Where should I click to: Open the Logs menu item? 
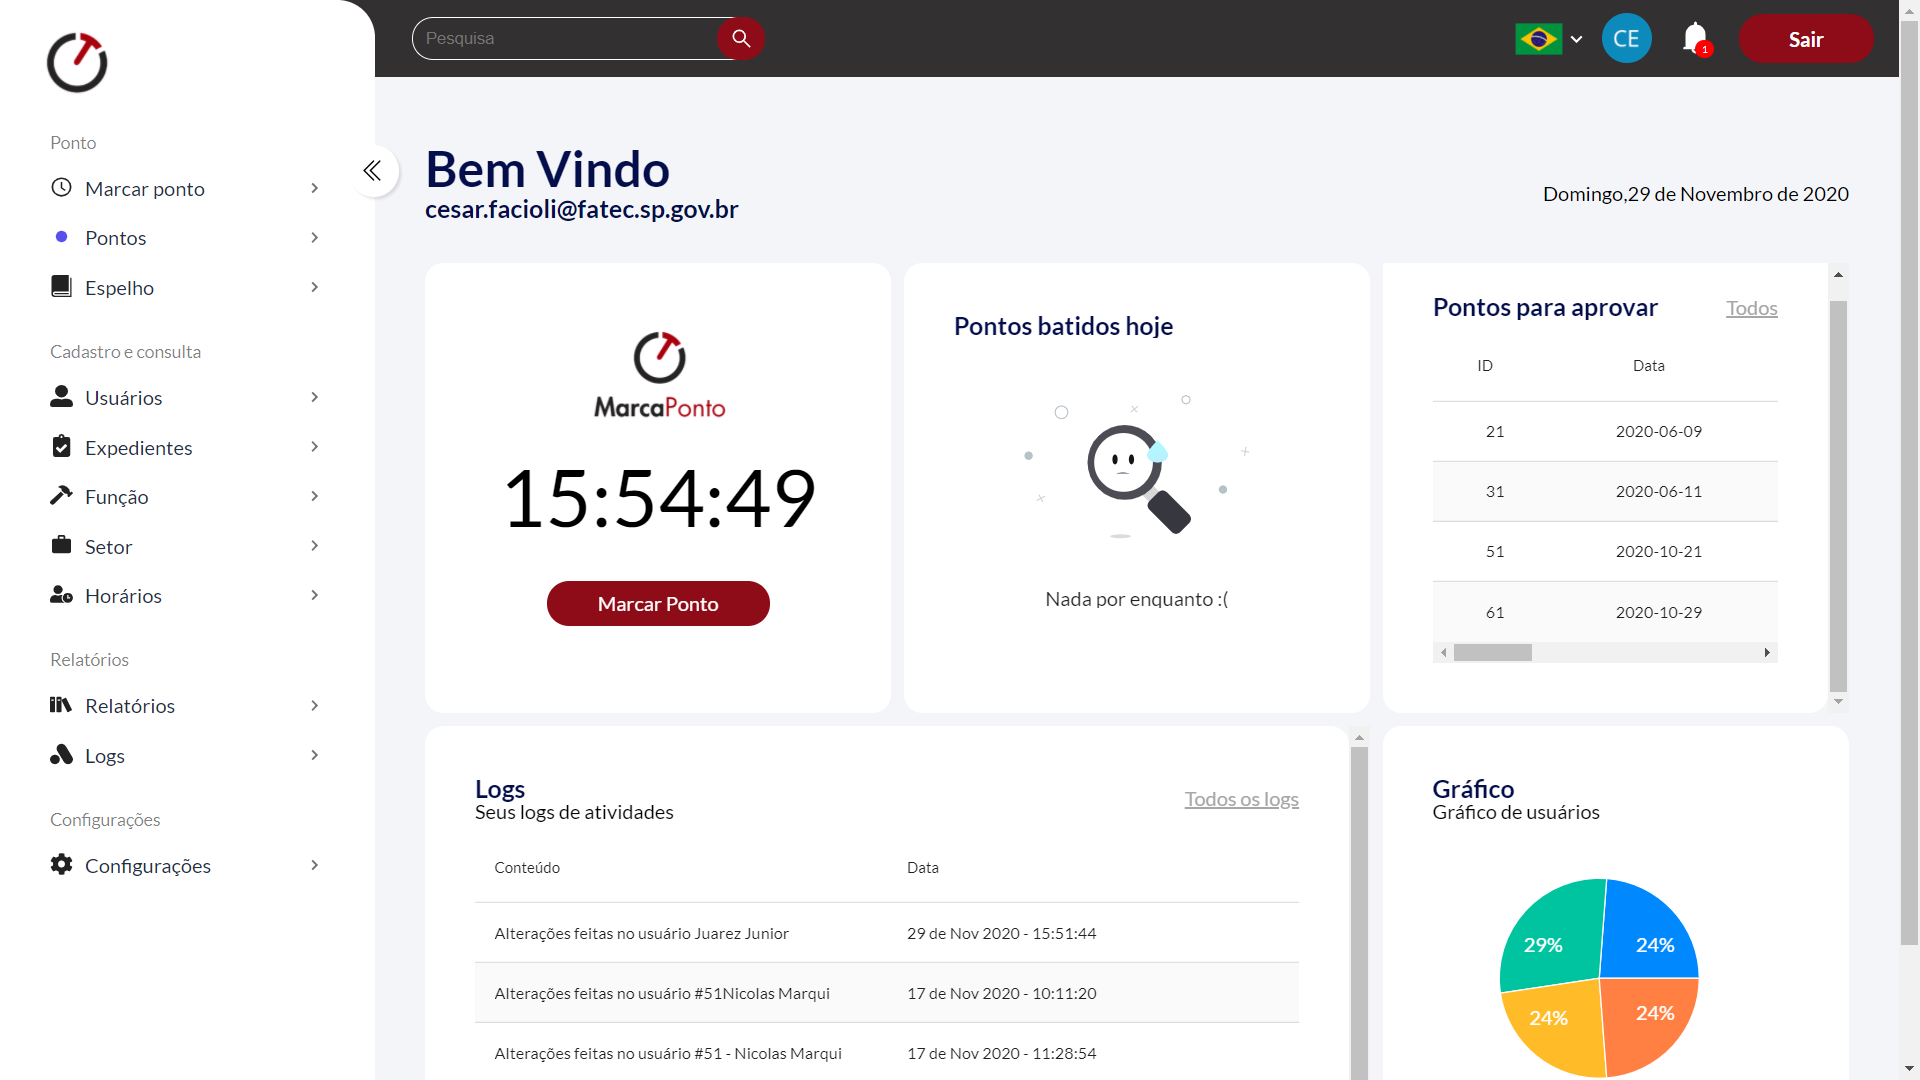(x=105, y=756)
